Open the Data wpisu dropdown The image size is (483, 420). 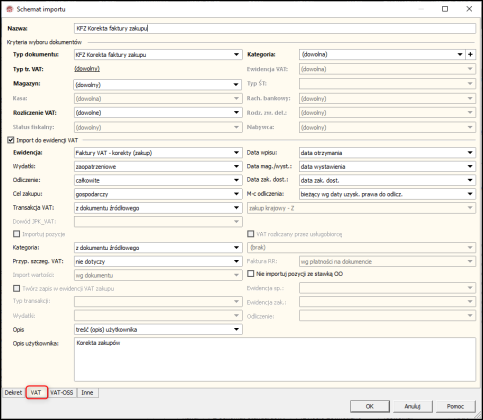(x=387, y=153)
